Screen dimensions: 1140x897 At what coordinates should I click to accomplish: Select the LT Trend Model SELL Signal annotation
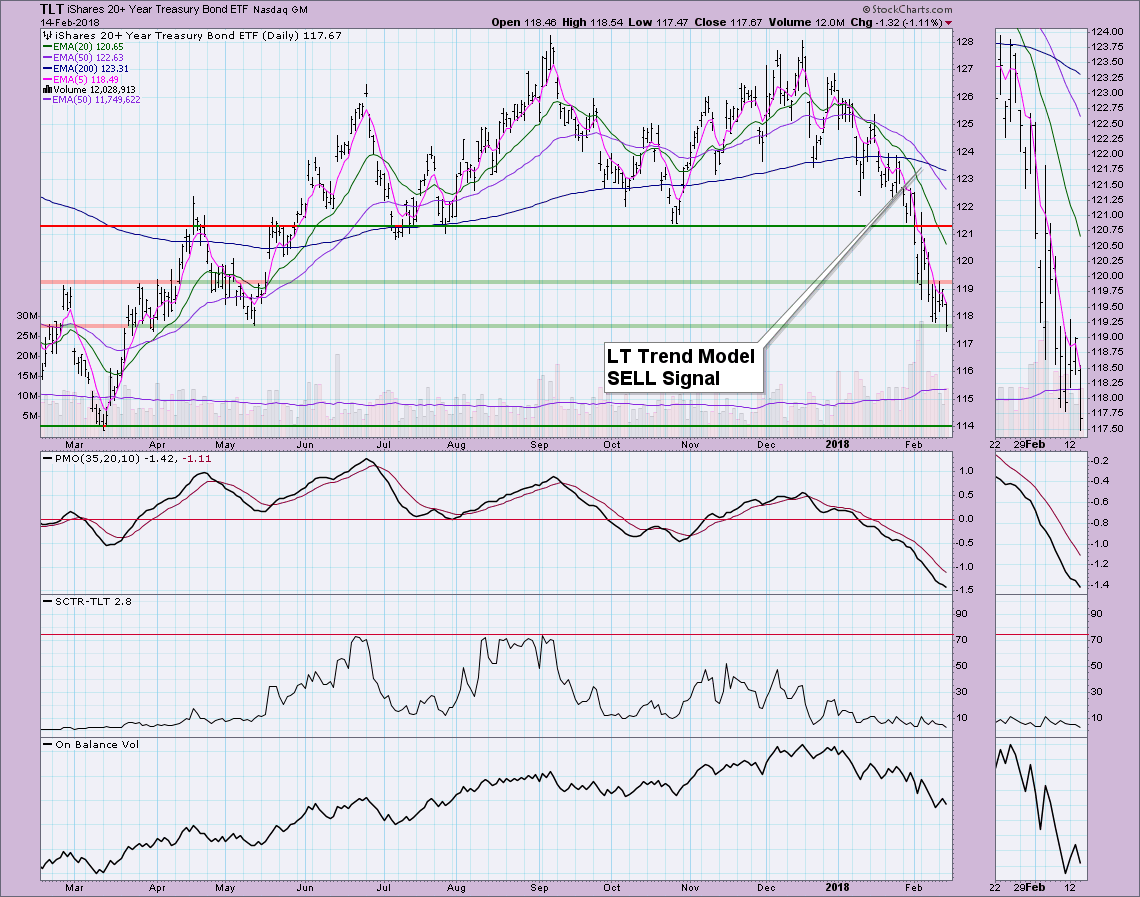pyautogui.click(x=680, y=367)
